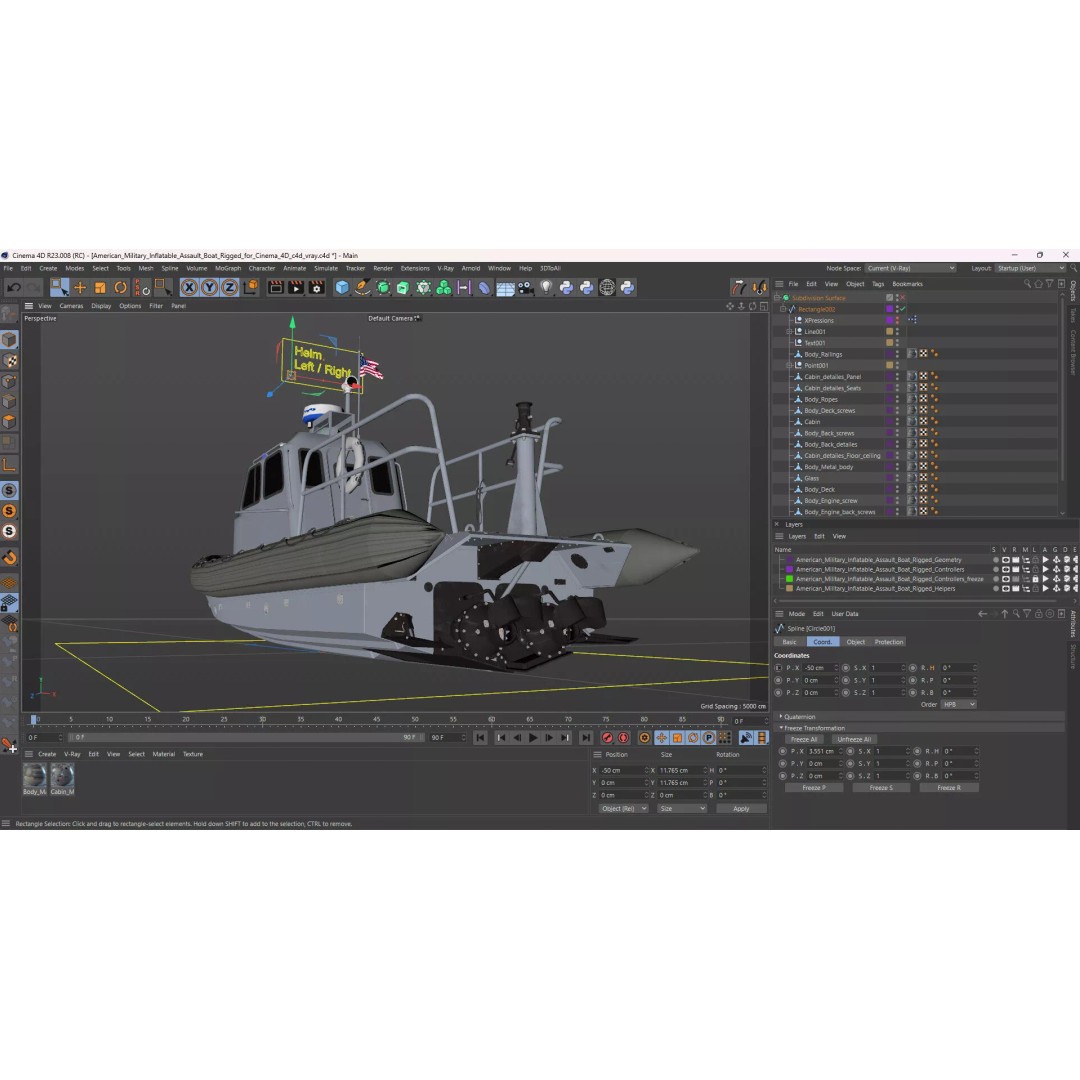
Task: Click the Enable Snap magnet icon
Action: (x=9, y=558)
